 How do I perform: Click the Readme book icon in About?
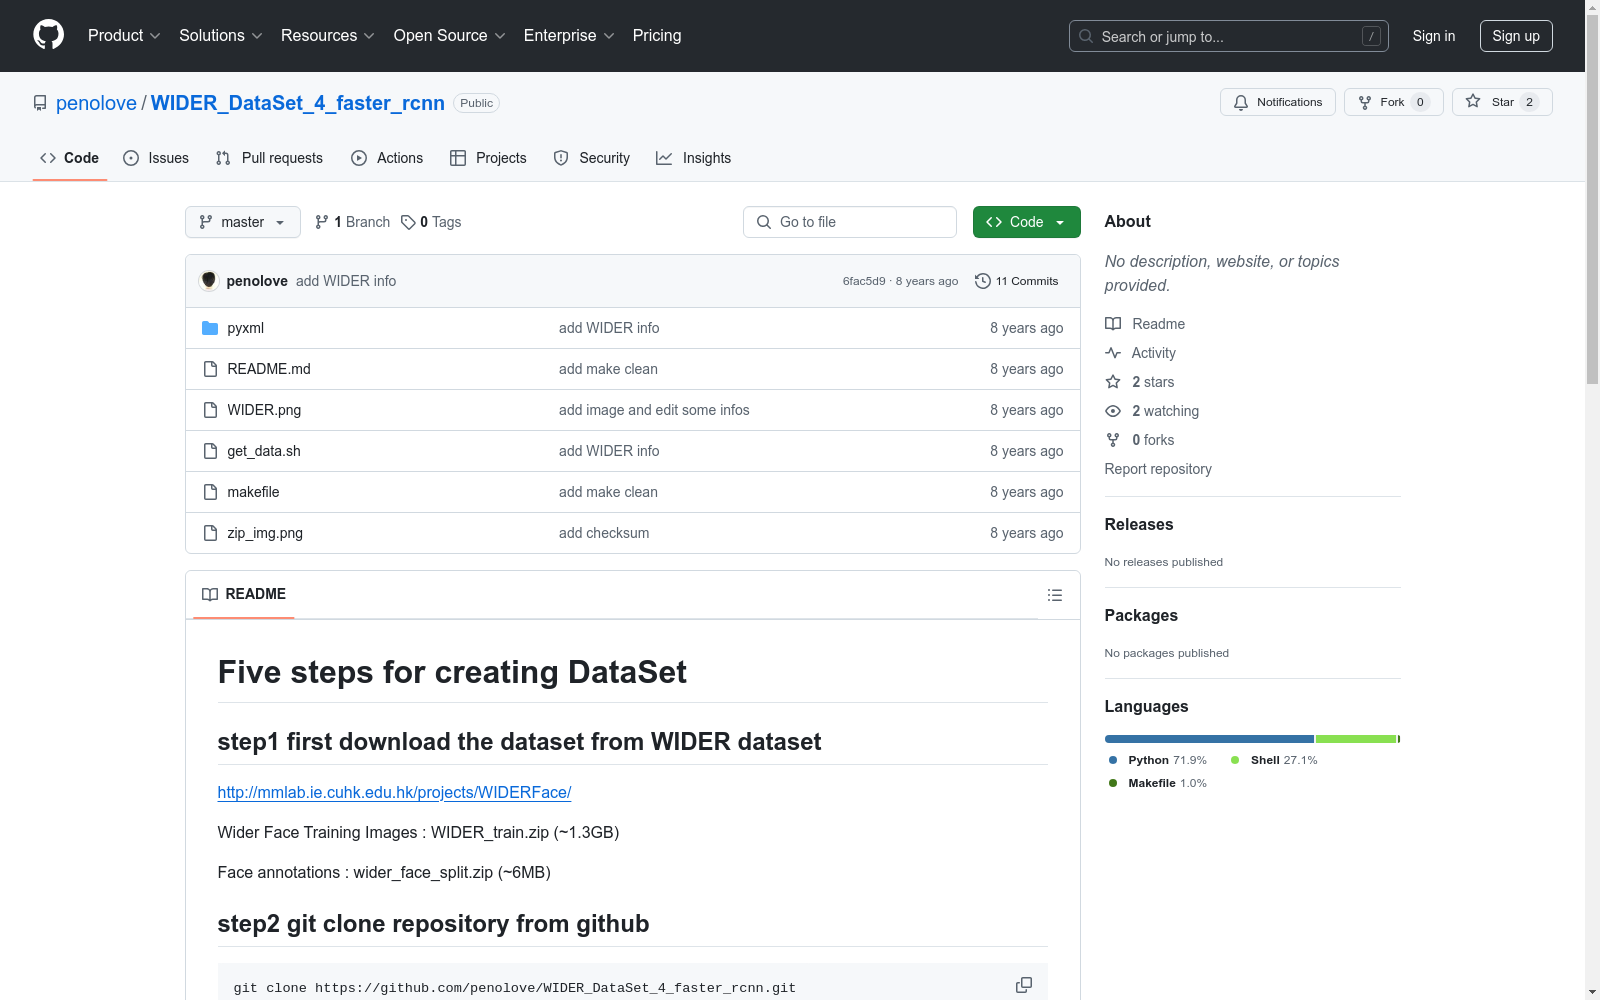point(1113,324)
